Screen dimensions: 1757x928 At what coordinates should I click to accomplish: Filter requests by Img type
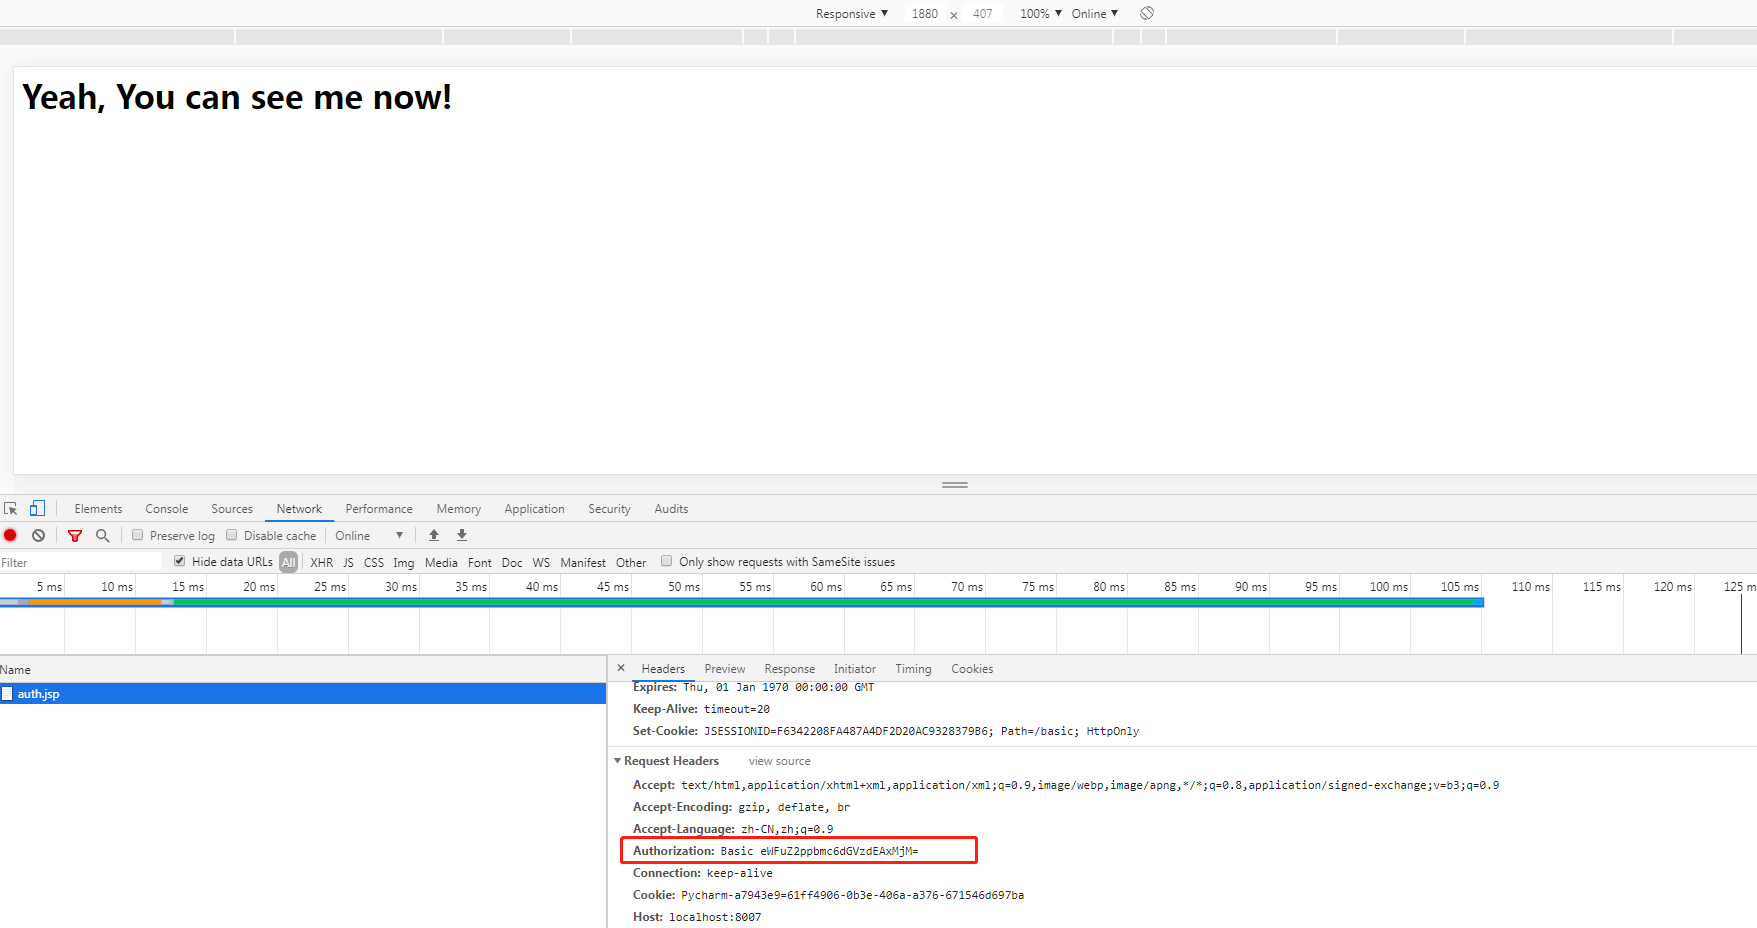click(403, 562)
